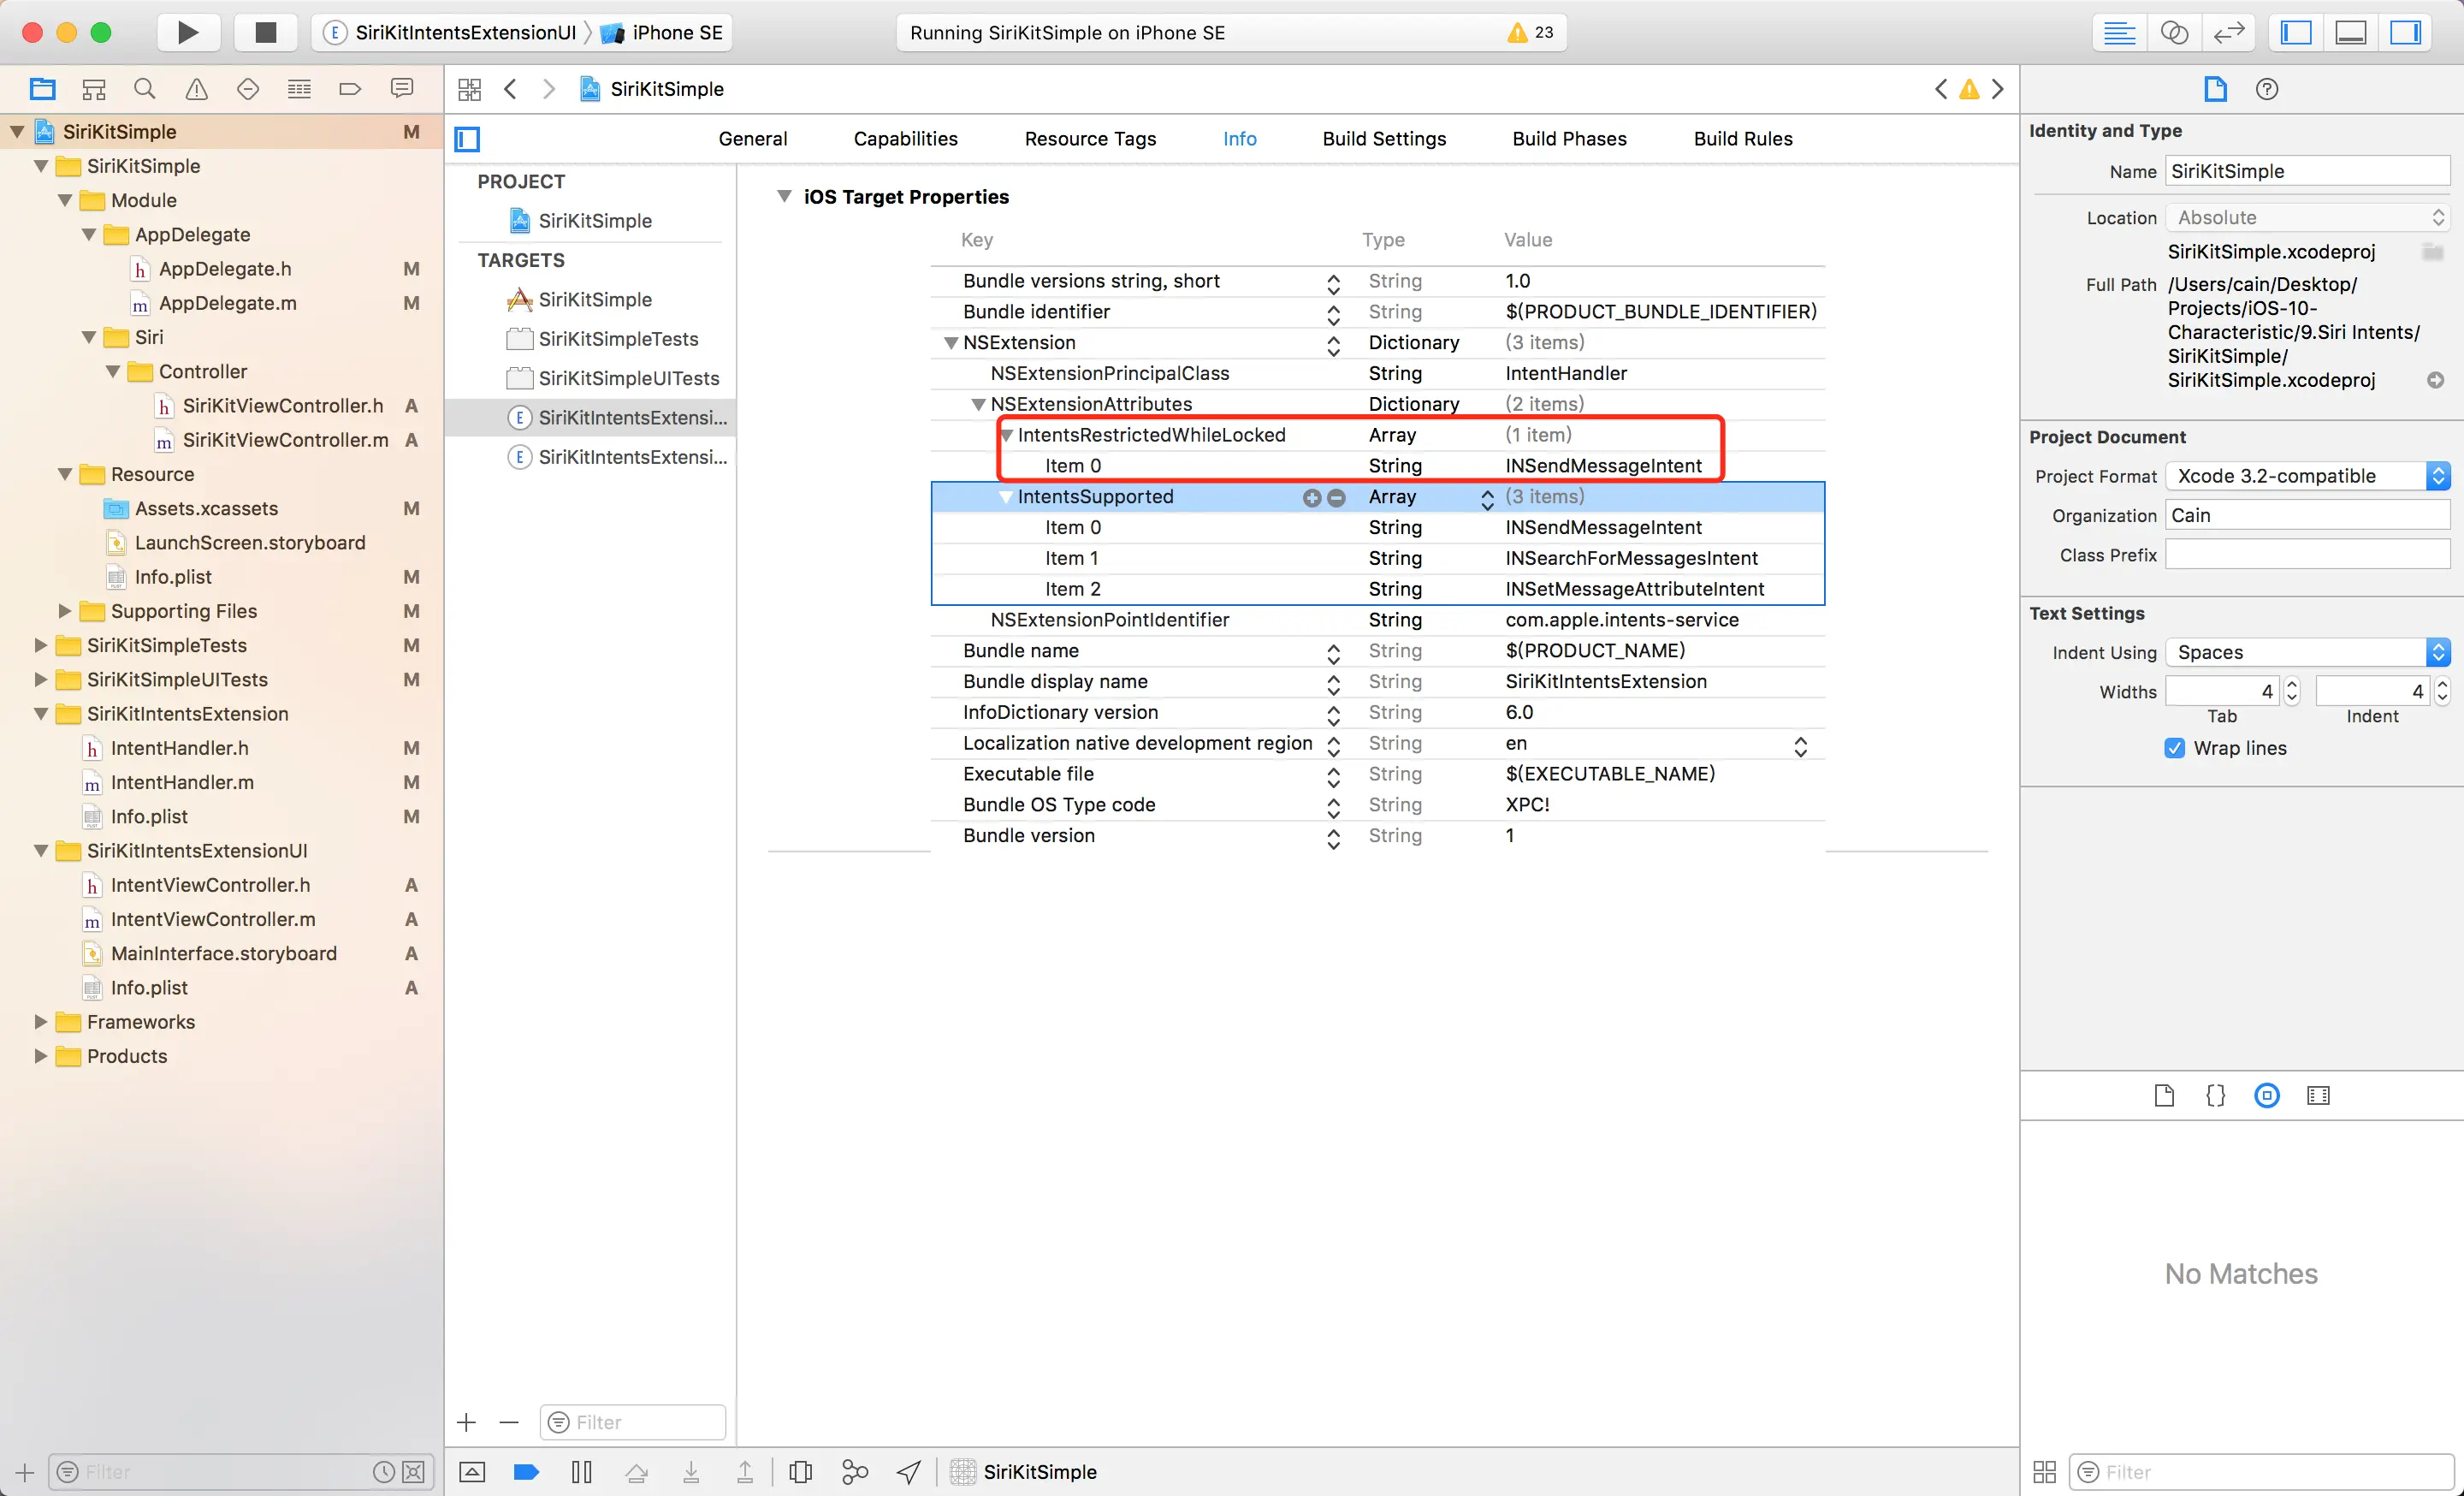Click the Debug View Hierarchy icon

[800, 1471]
